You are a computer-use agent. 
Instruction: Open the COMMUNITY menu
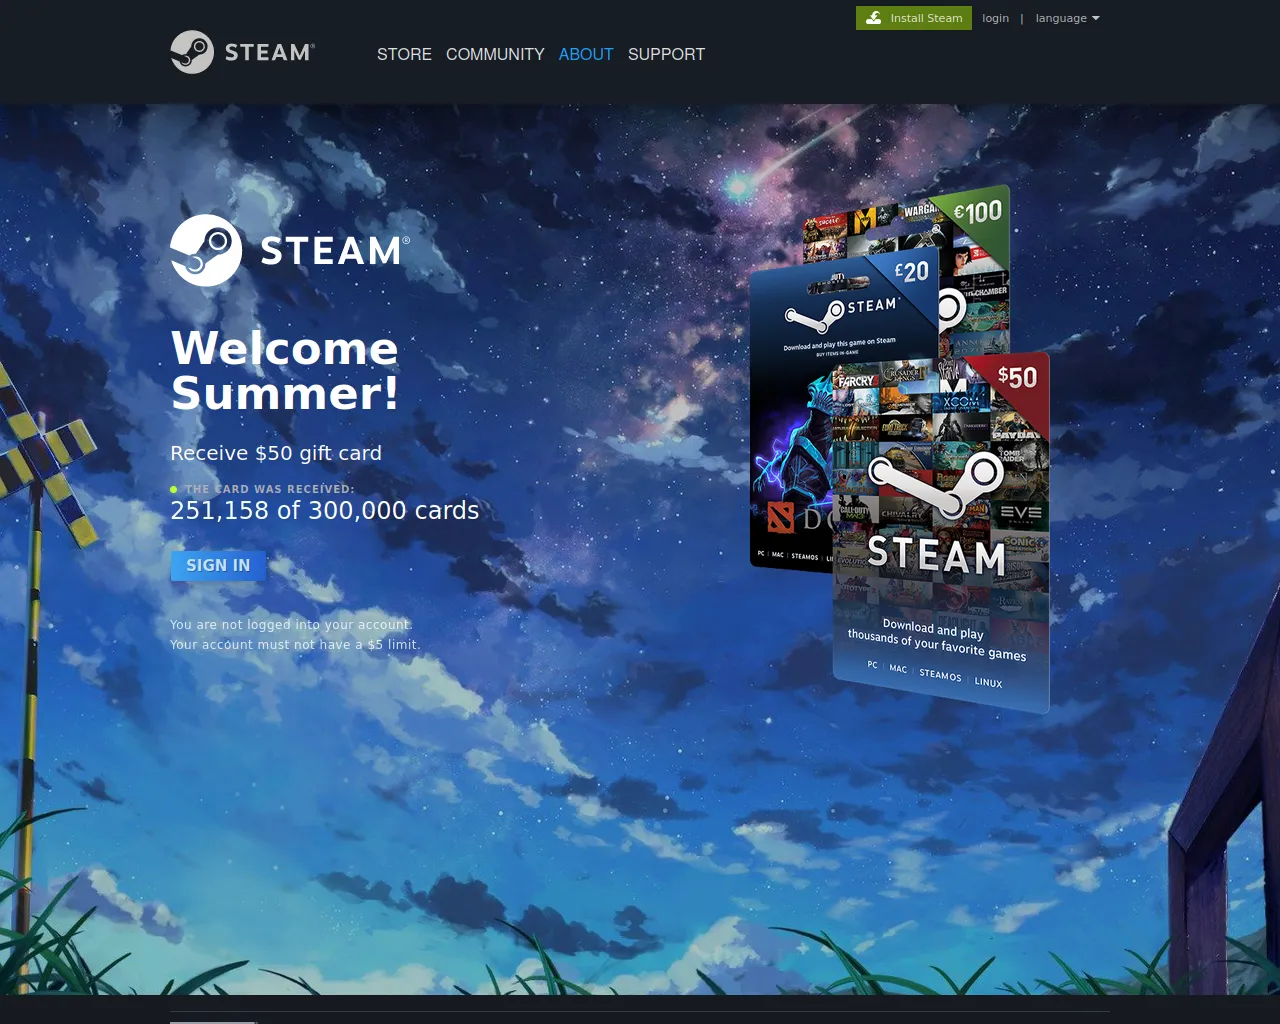pos(495,54)
